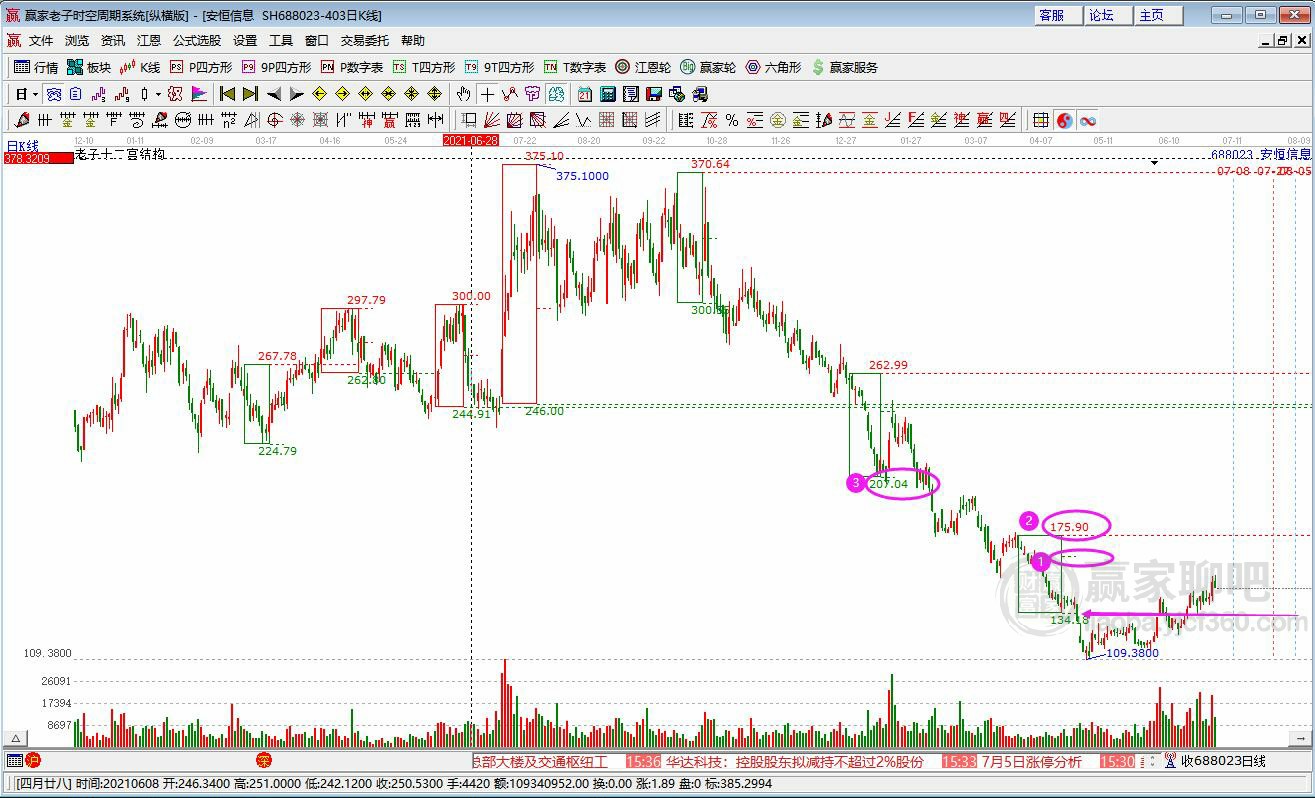Click the 日K线 chart label

(x=22, y=146)
